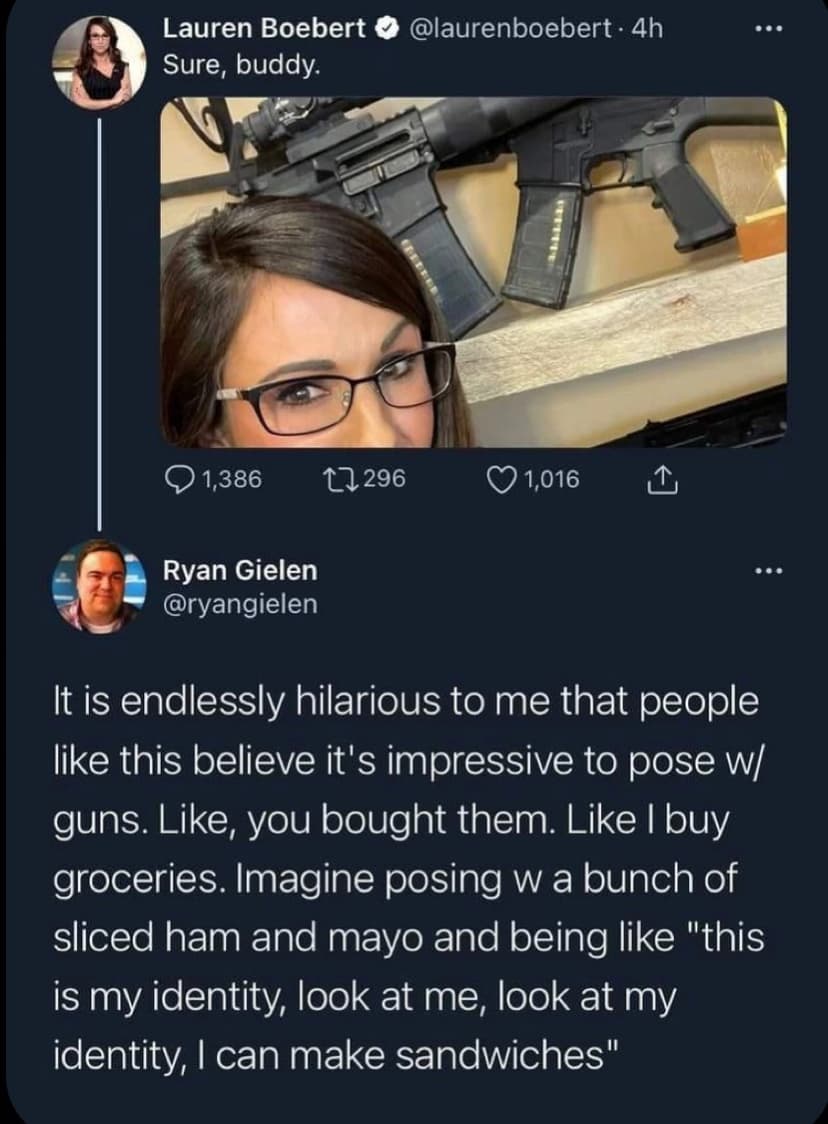Click the 1,016 likes count
This screenshot has width=828, height=1124.
pyautogui.click(x=551, y=480)
